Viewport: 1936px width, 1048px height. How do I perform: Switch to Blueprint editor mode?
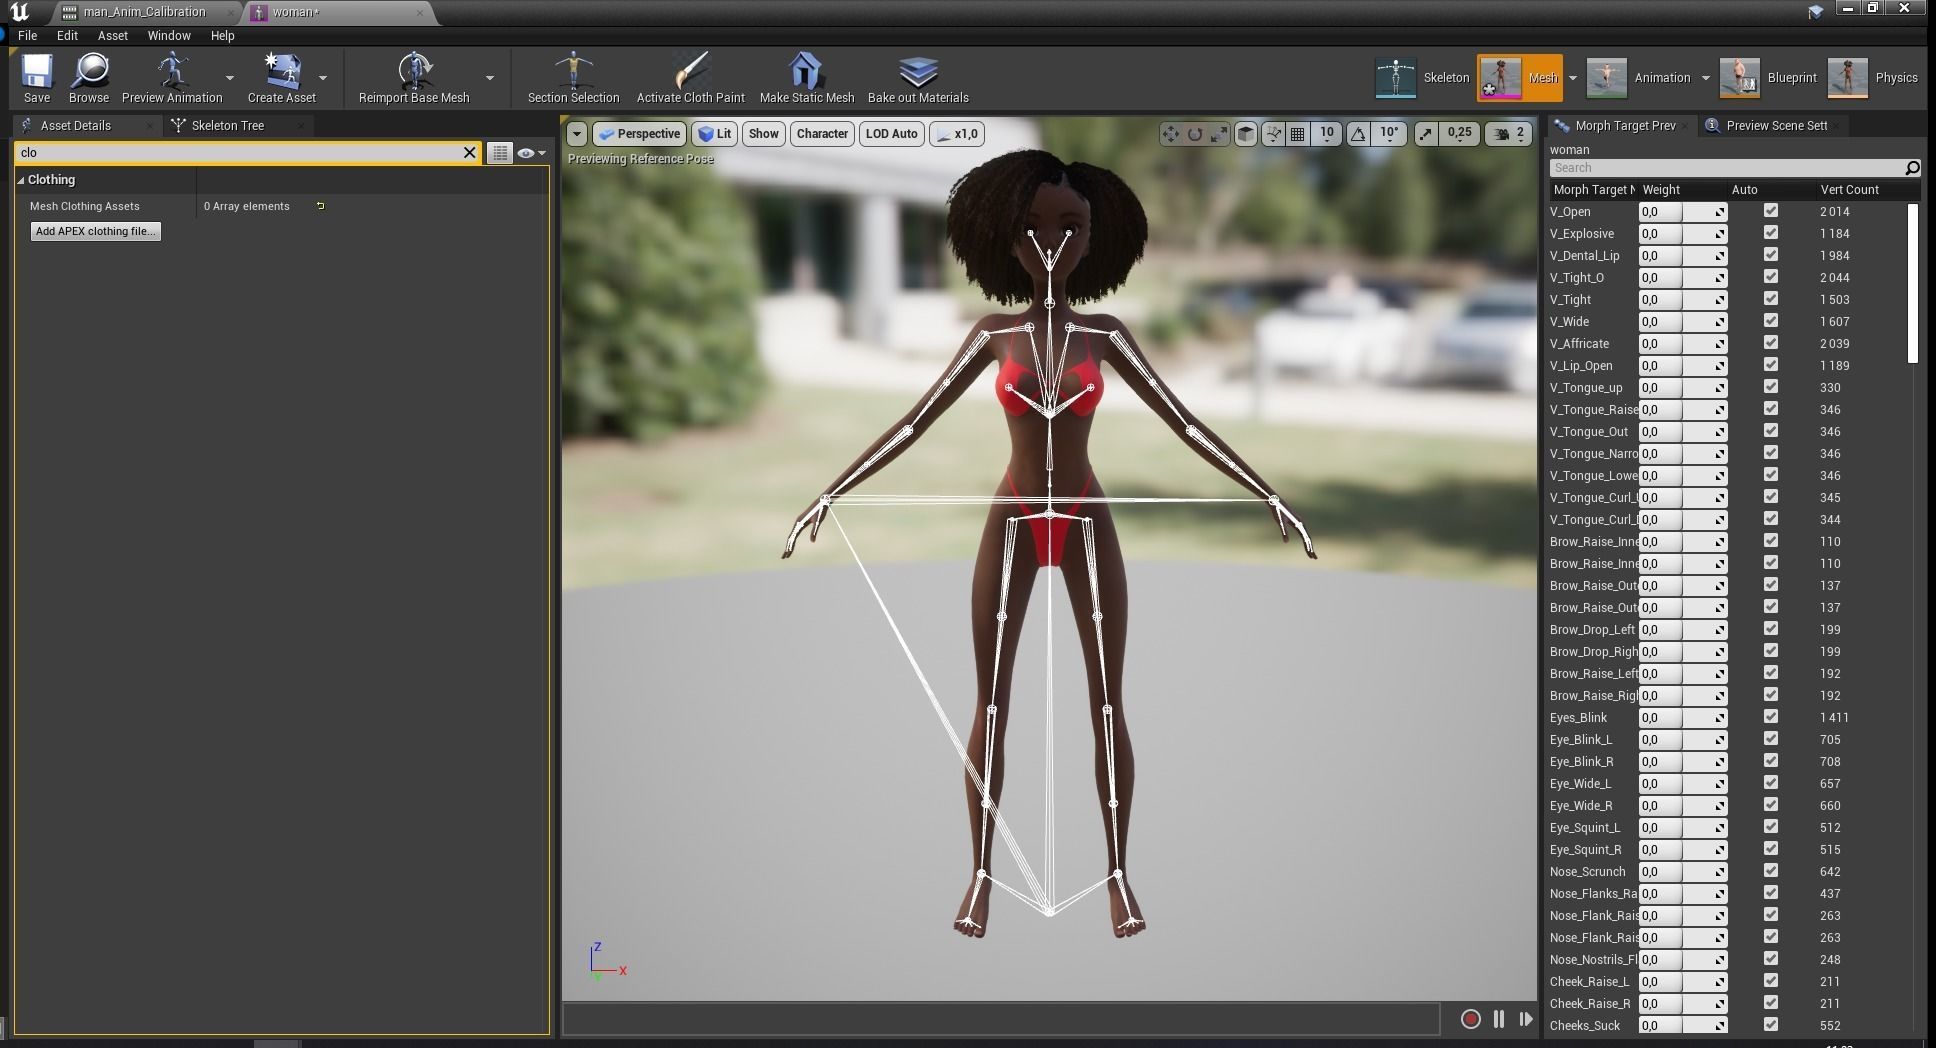[1768, 78]
